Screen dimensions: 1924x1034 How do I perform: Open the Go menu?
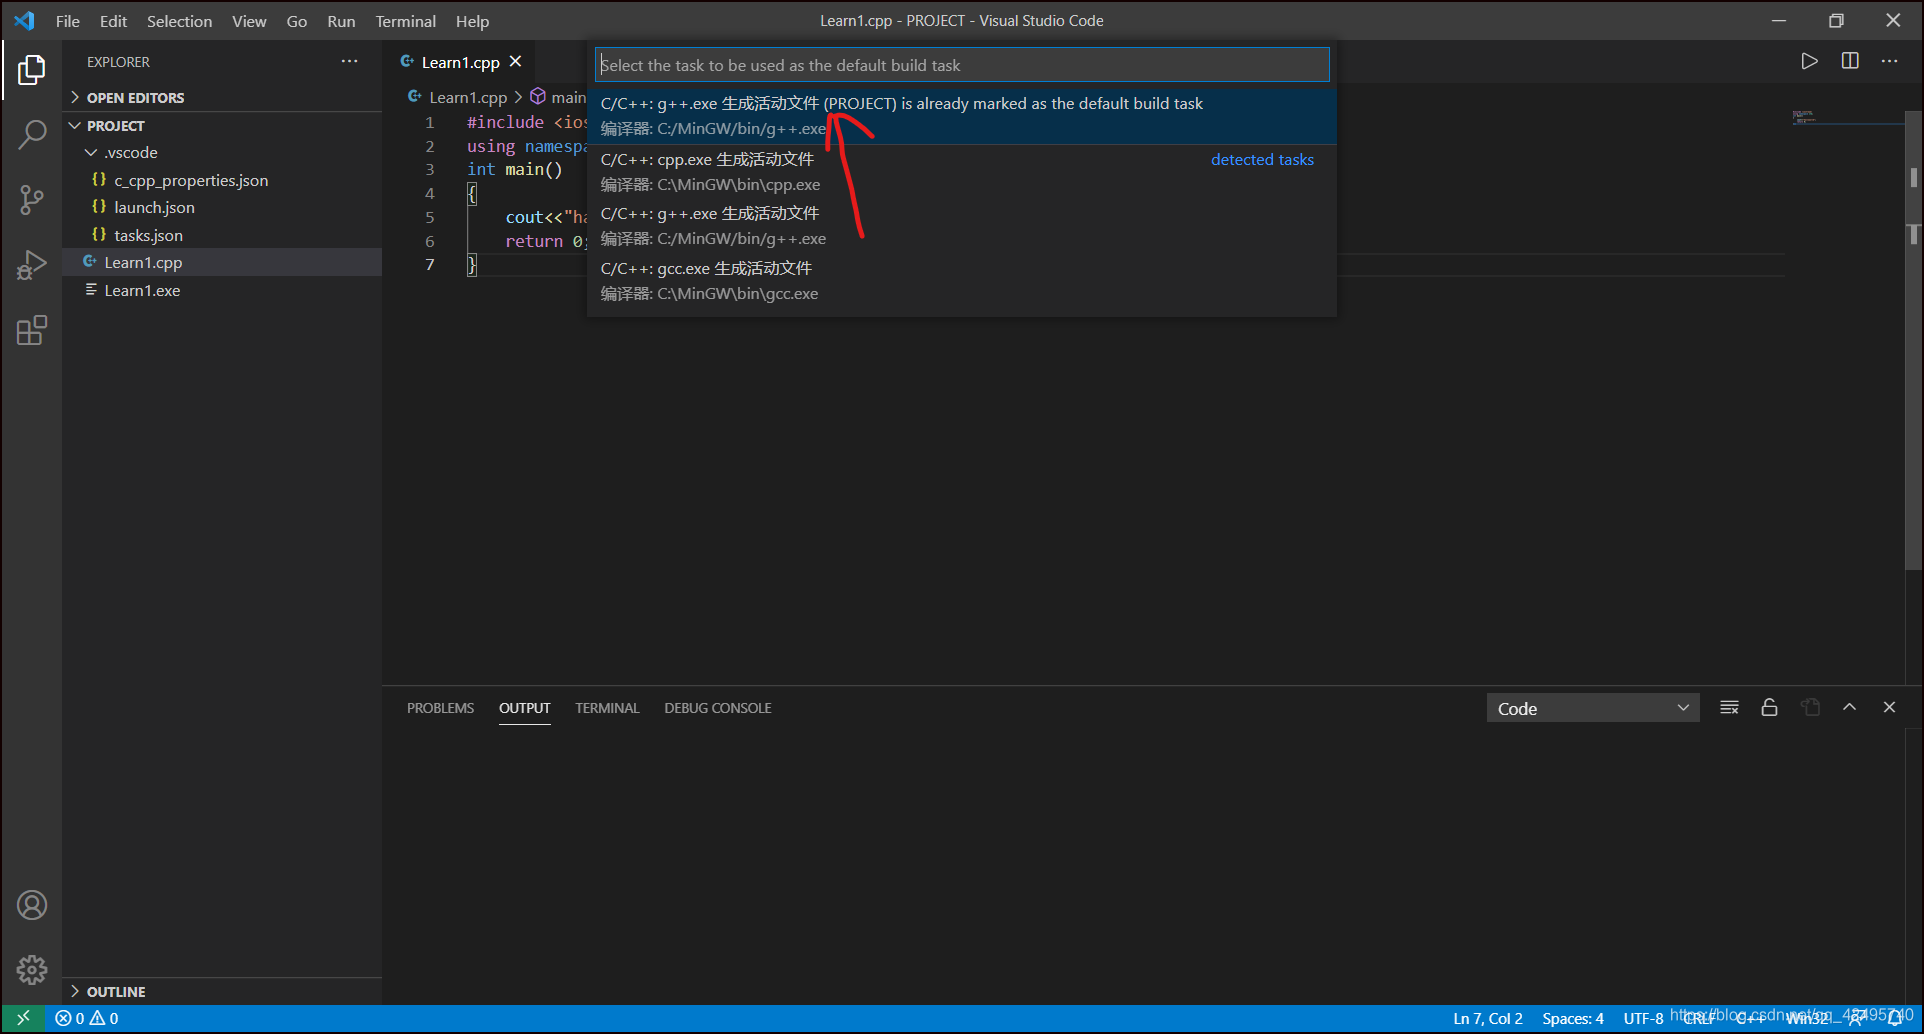(297, 21)
